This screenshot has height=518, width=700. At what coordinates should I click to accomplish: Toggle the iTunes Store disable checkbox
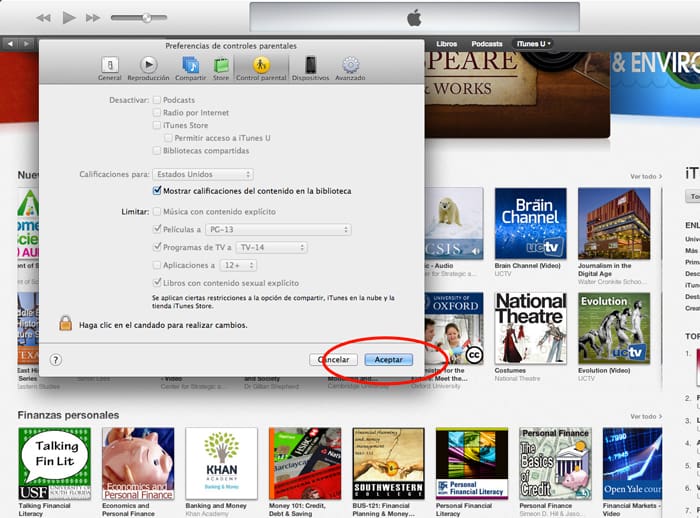157,125
